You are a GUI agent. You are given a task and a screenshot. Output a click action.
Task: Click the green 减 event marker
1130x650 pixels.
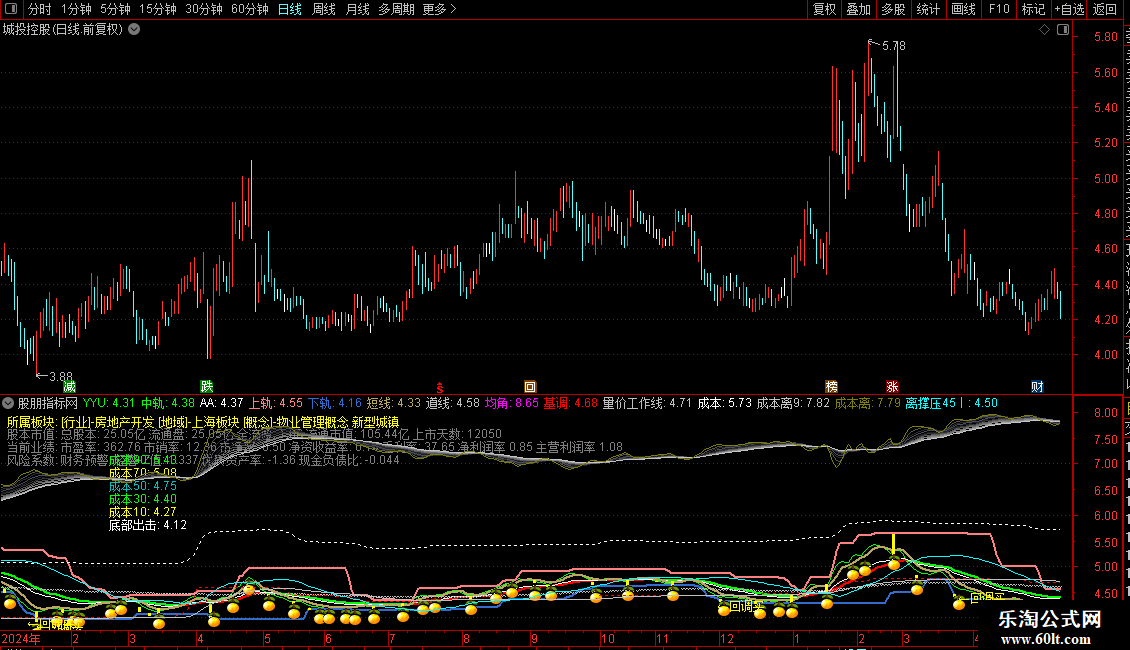[x=69, y=387]
